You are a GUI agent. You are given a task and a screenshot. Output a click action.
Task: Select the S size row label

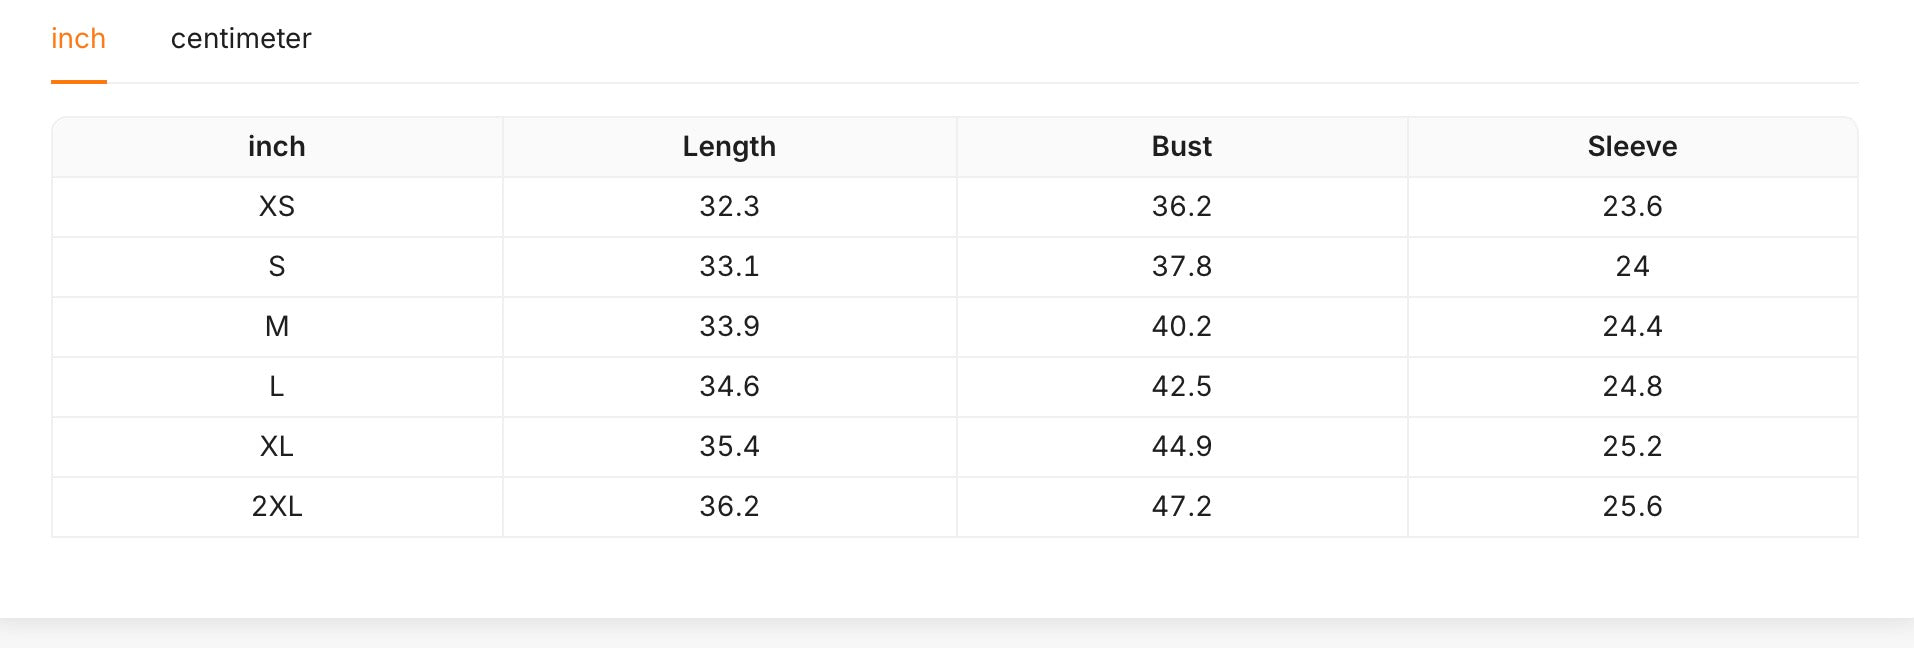pos(277,267)
